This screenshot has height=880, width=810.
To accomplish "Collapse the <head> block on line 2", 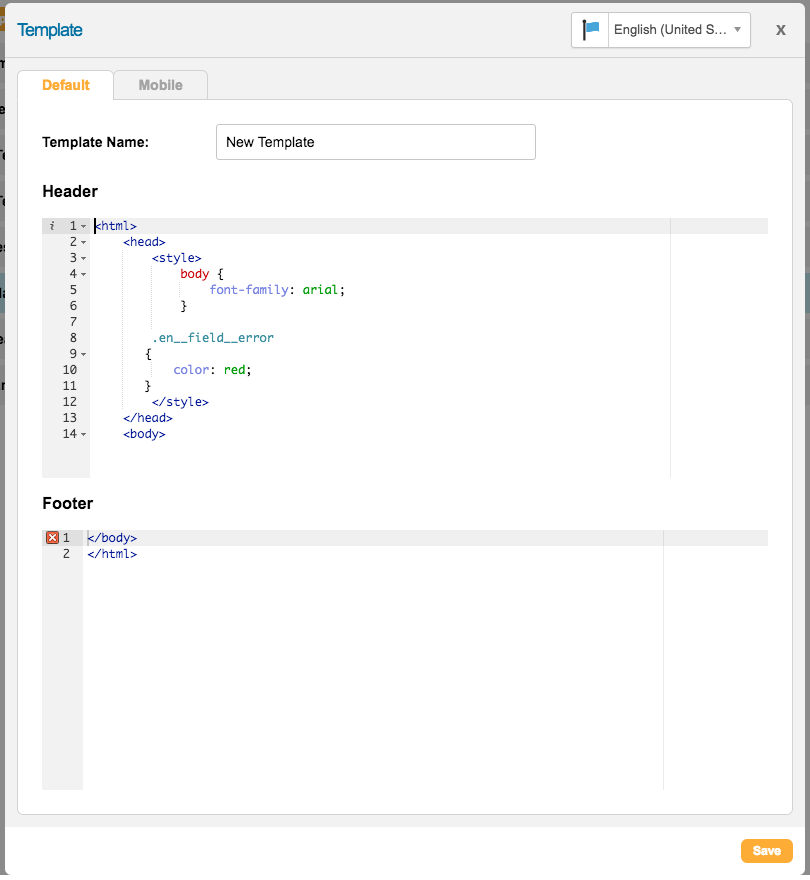I will point(82,241).
